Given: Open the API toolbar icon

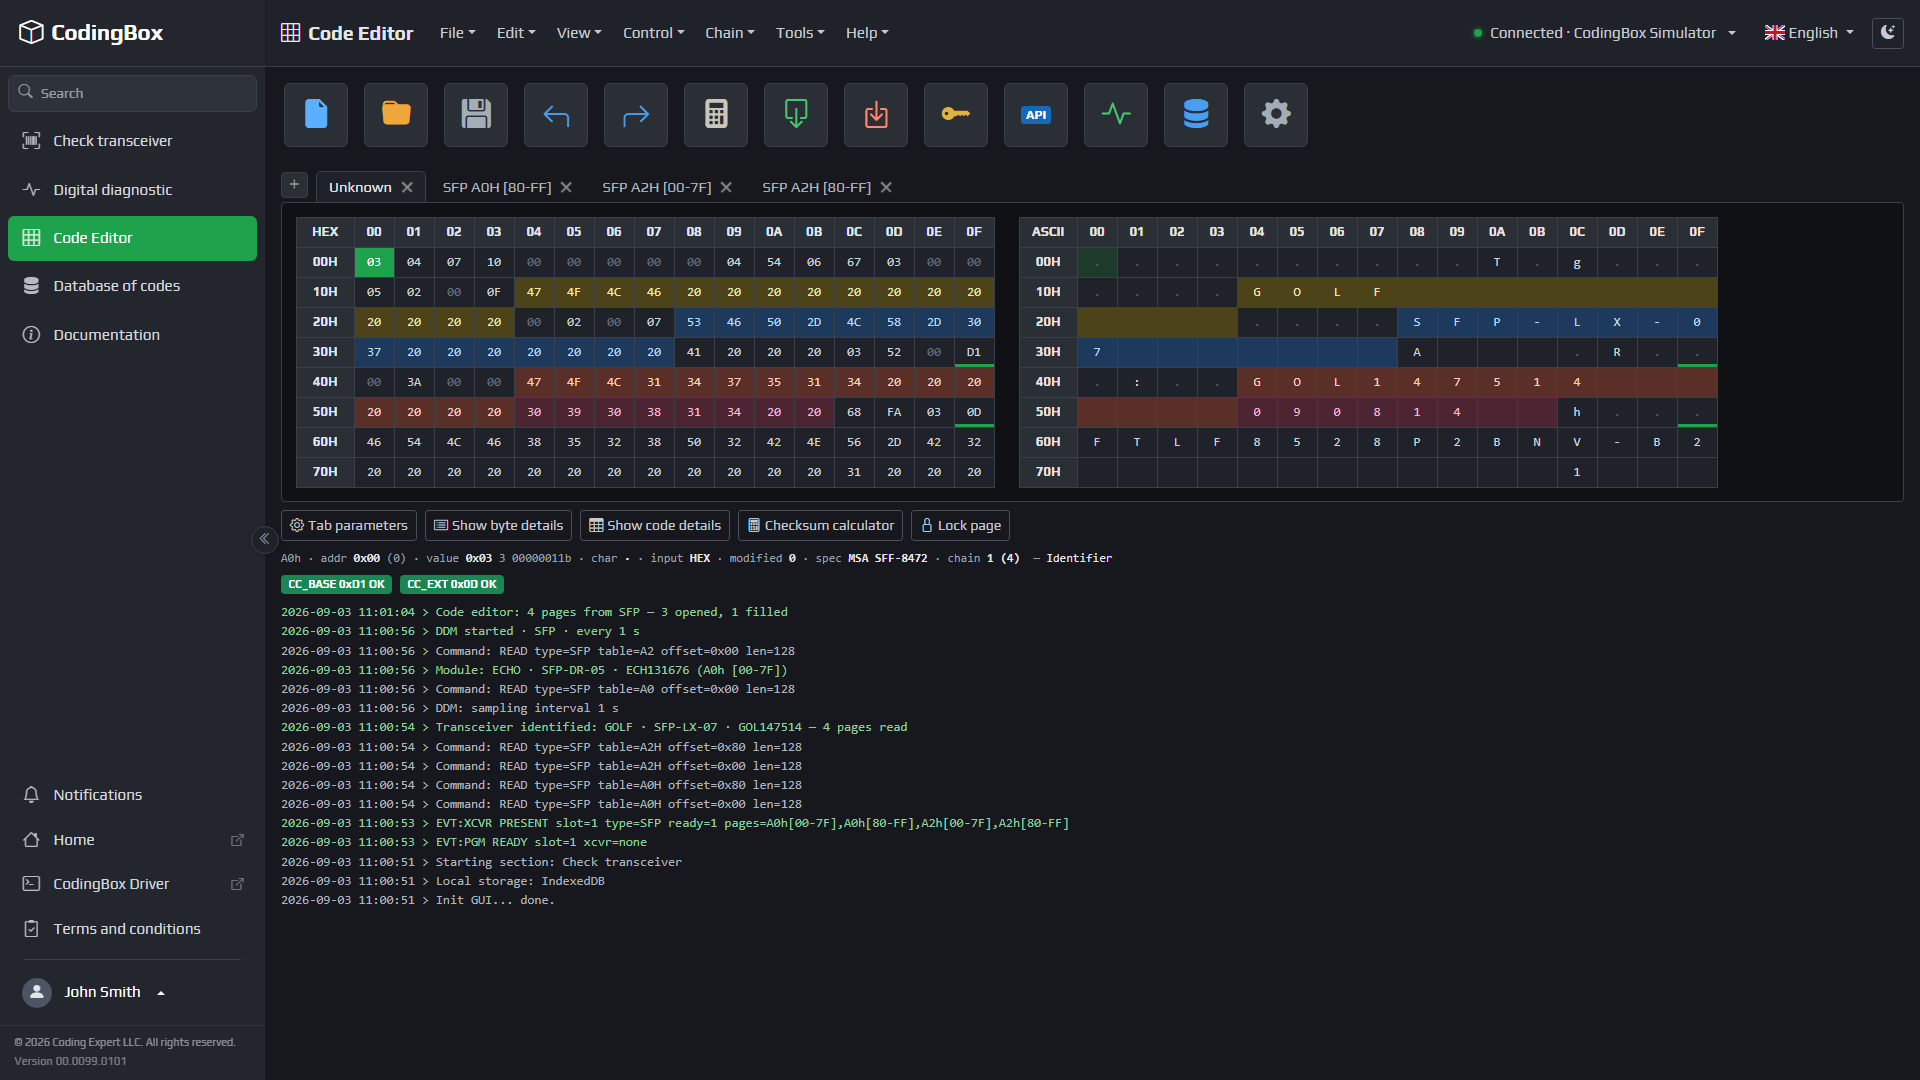Looking at the screenshot, I should click(1036, 115).
